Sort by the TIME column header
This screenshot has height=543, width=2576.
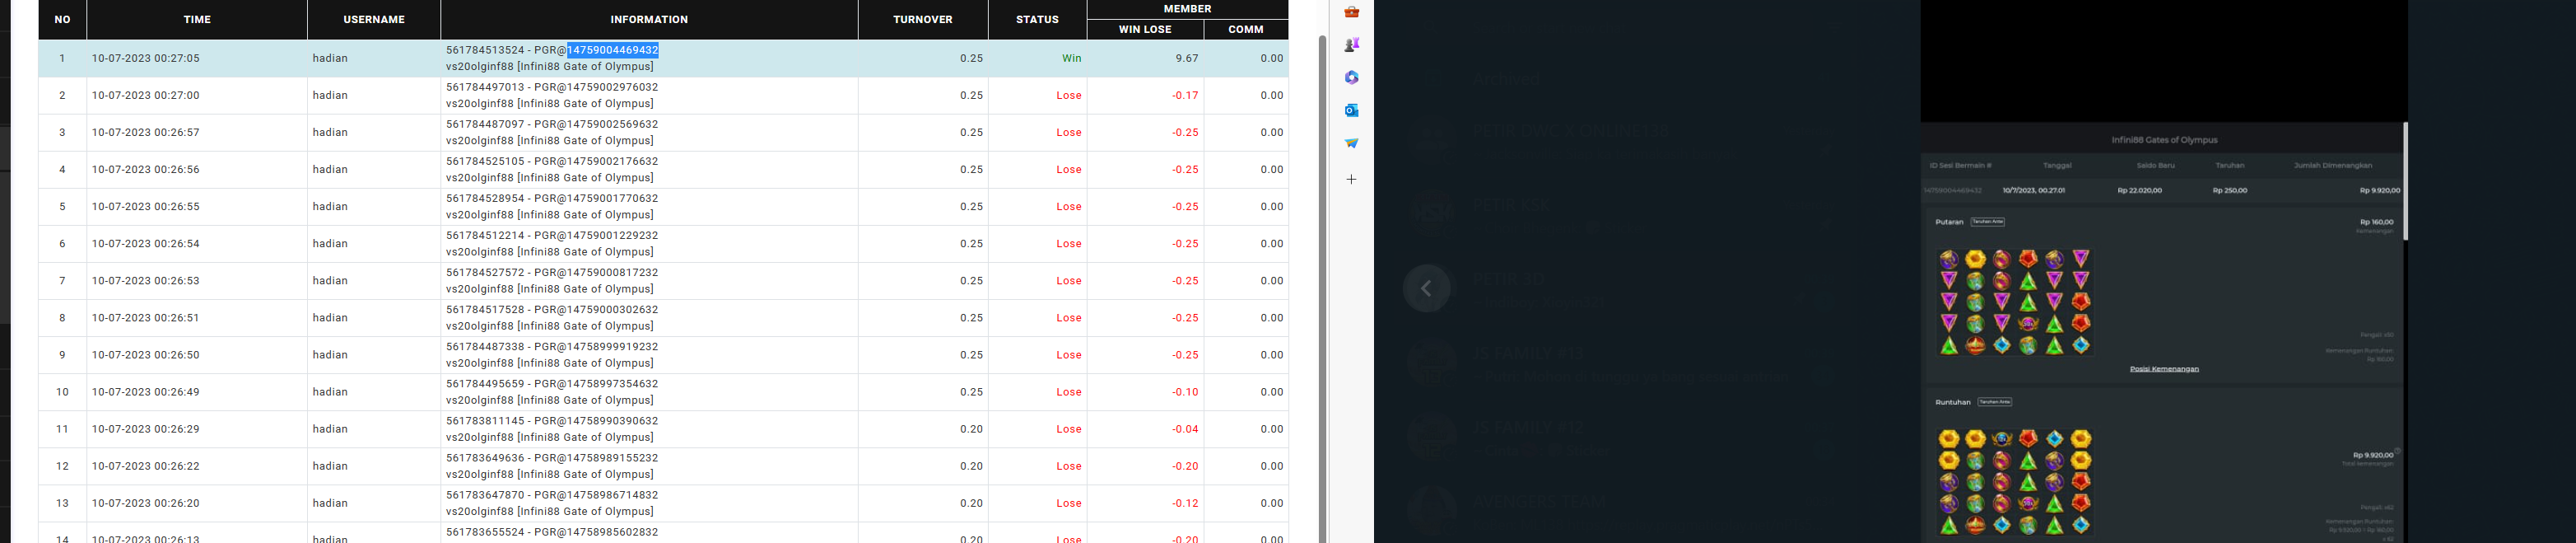(x=197, y=19)
